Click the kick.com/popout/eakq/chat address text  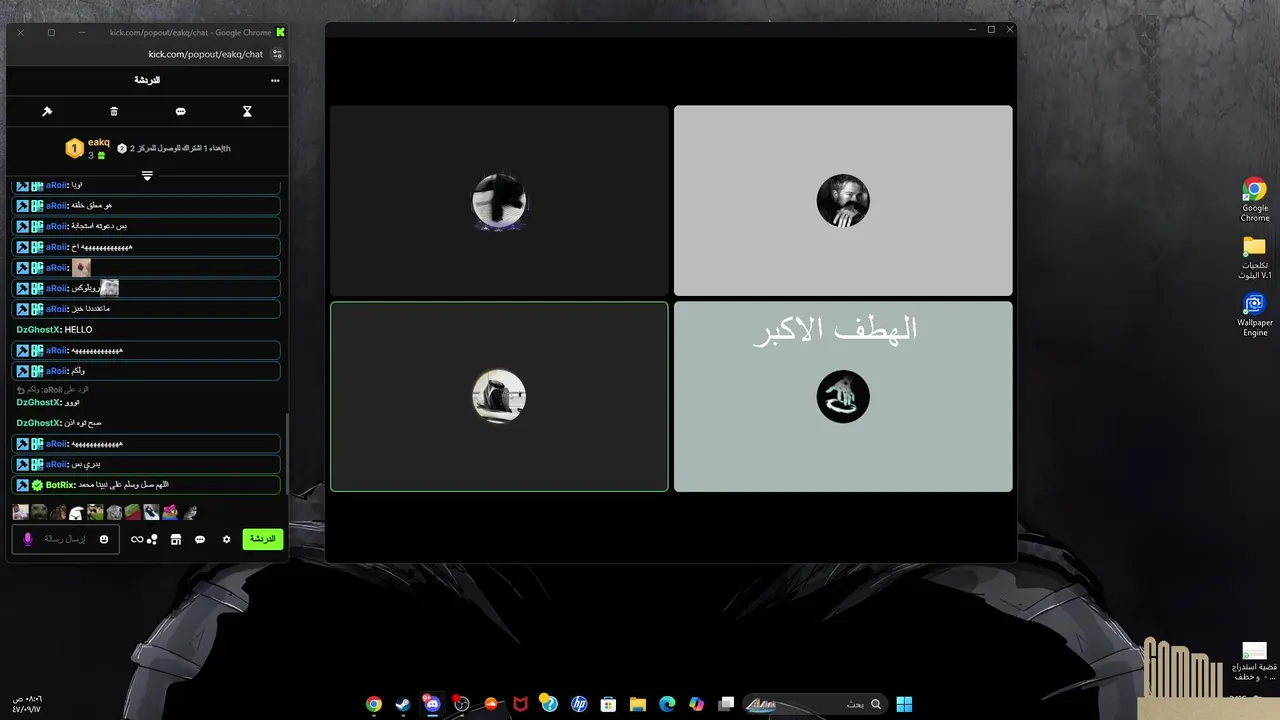point(206,54)
